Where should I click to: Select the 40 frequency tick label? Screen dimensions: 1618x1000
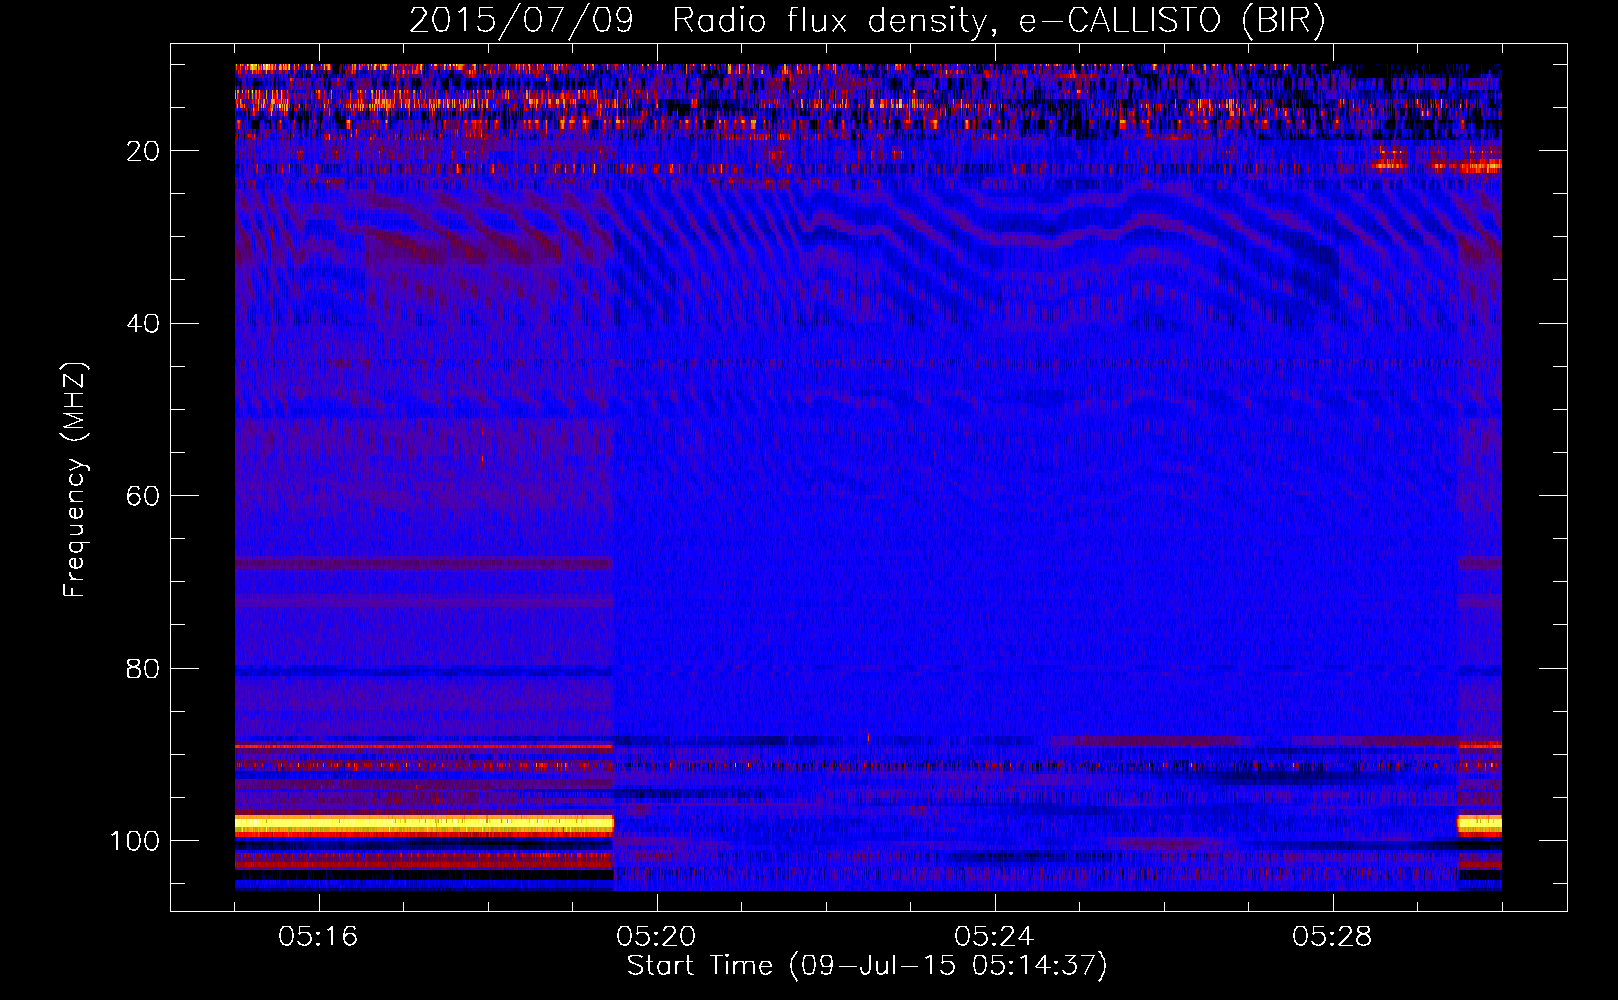point(143,324)
